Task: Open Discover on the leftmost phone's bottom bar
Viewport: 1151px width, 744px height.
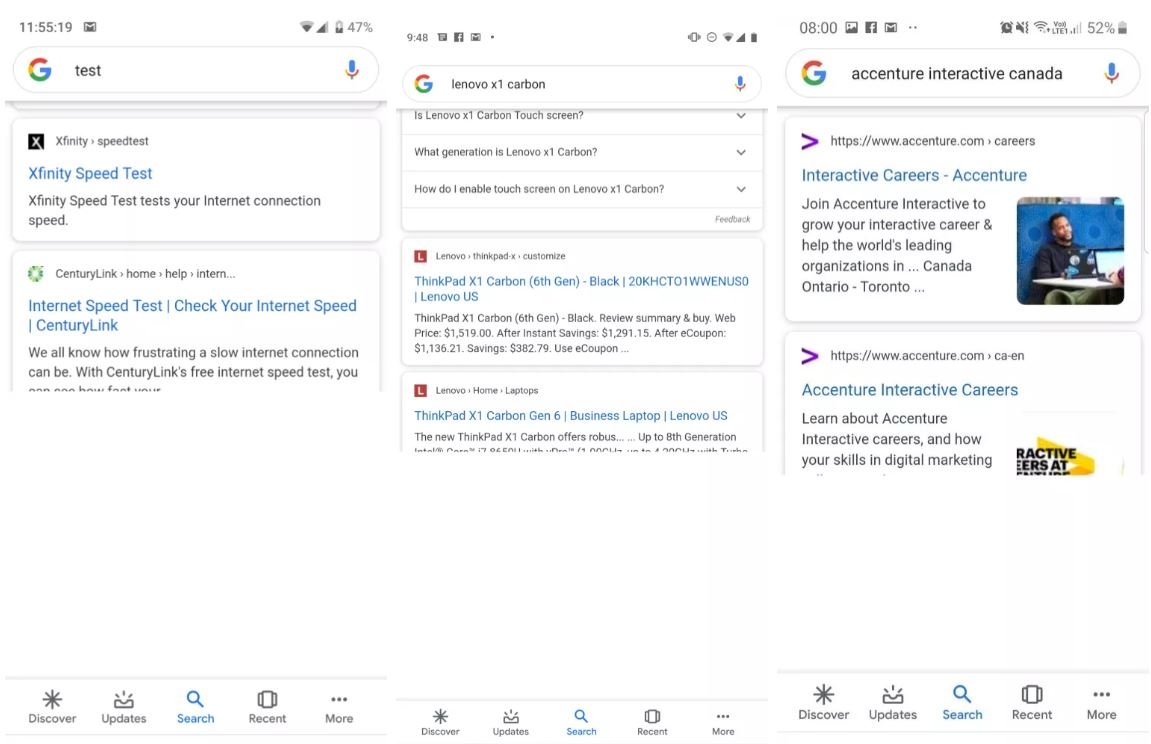Action: (52, 706)
